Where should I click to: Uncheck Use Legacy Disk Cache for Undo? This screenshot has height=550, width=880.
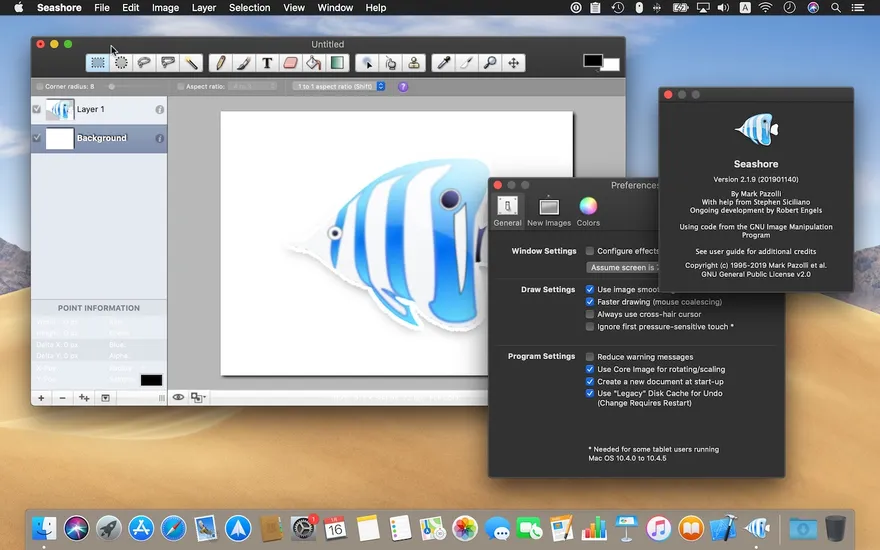coord(590,393)
